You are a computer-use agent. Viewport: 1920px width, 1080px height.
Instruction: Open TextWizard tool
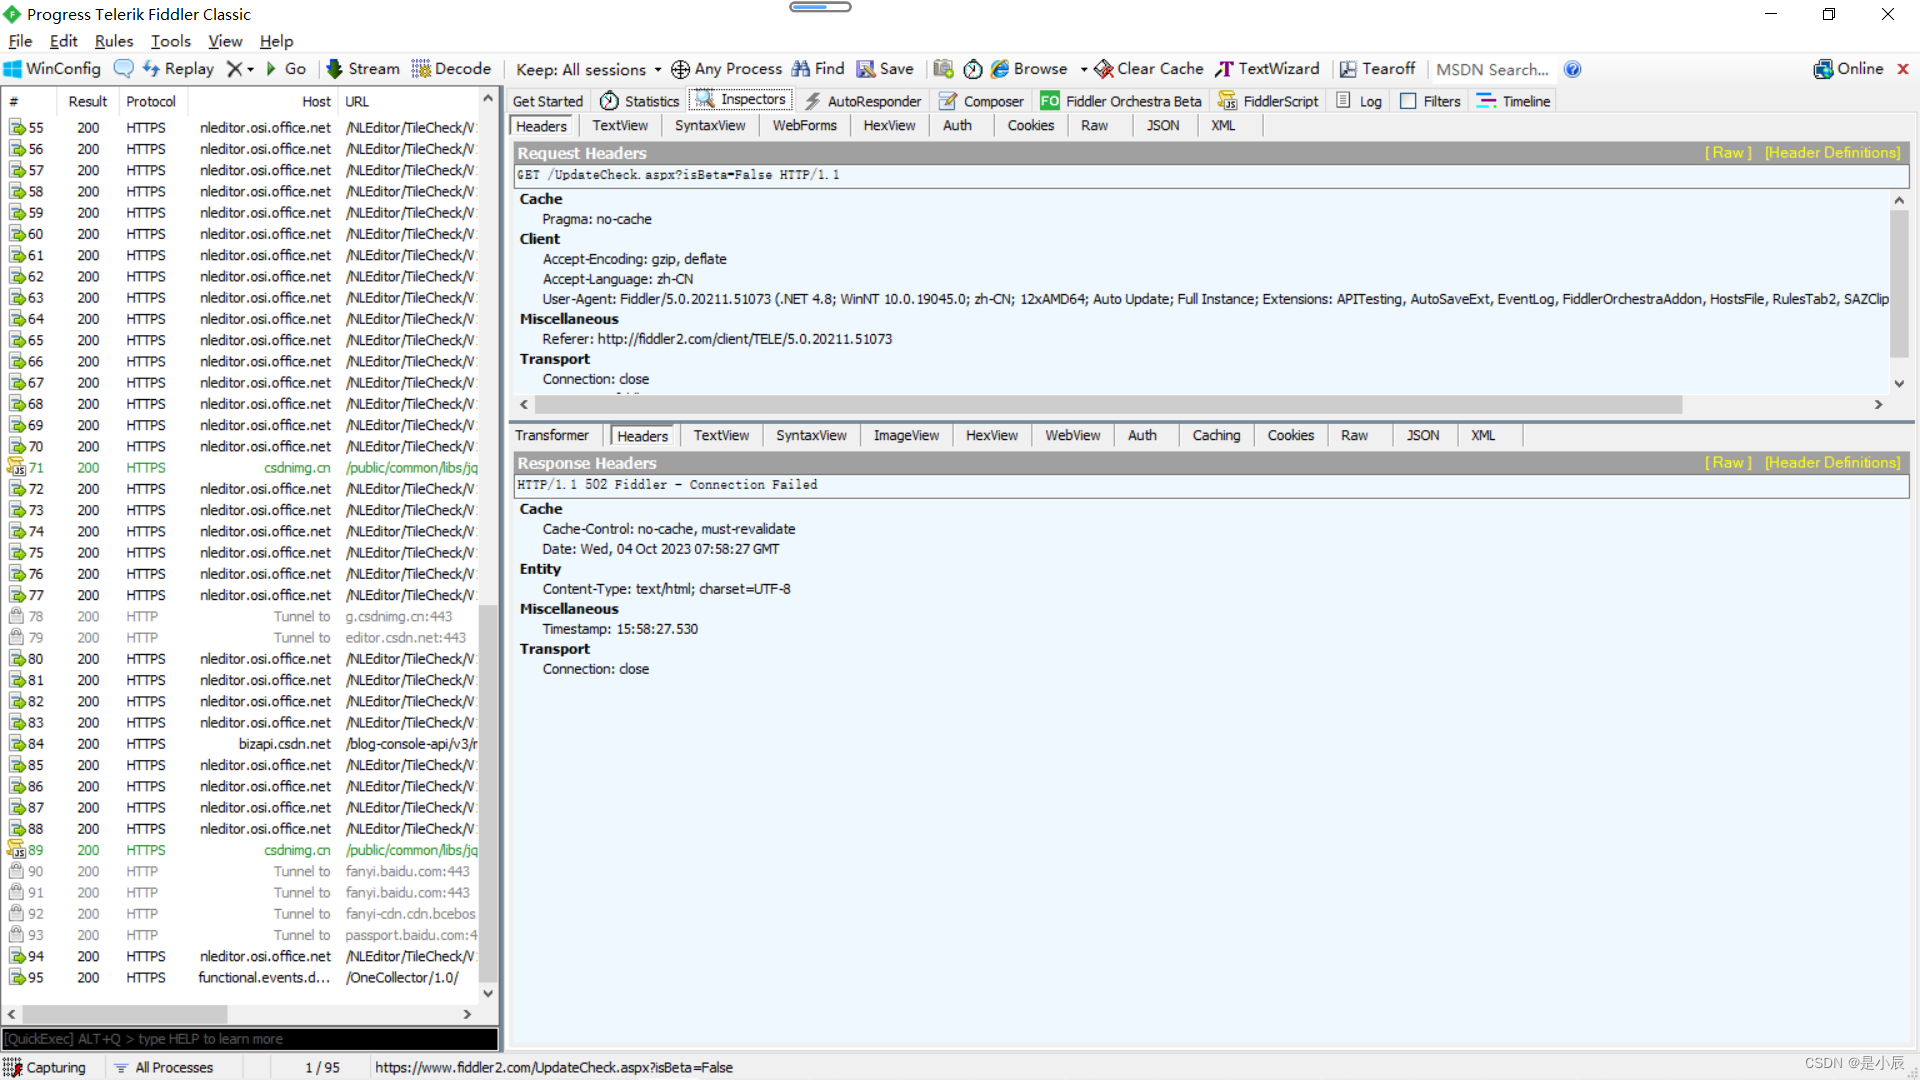pyautogui.click(x=1267, y=69)
